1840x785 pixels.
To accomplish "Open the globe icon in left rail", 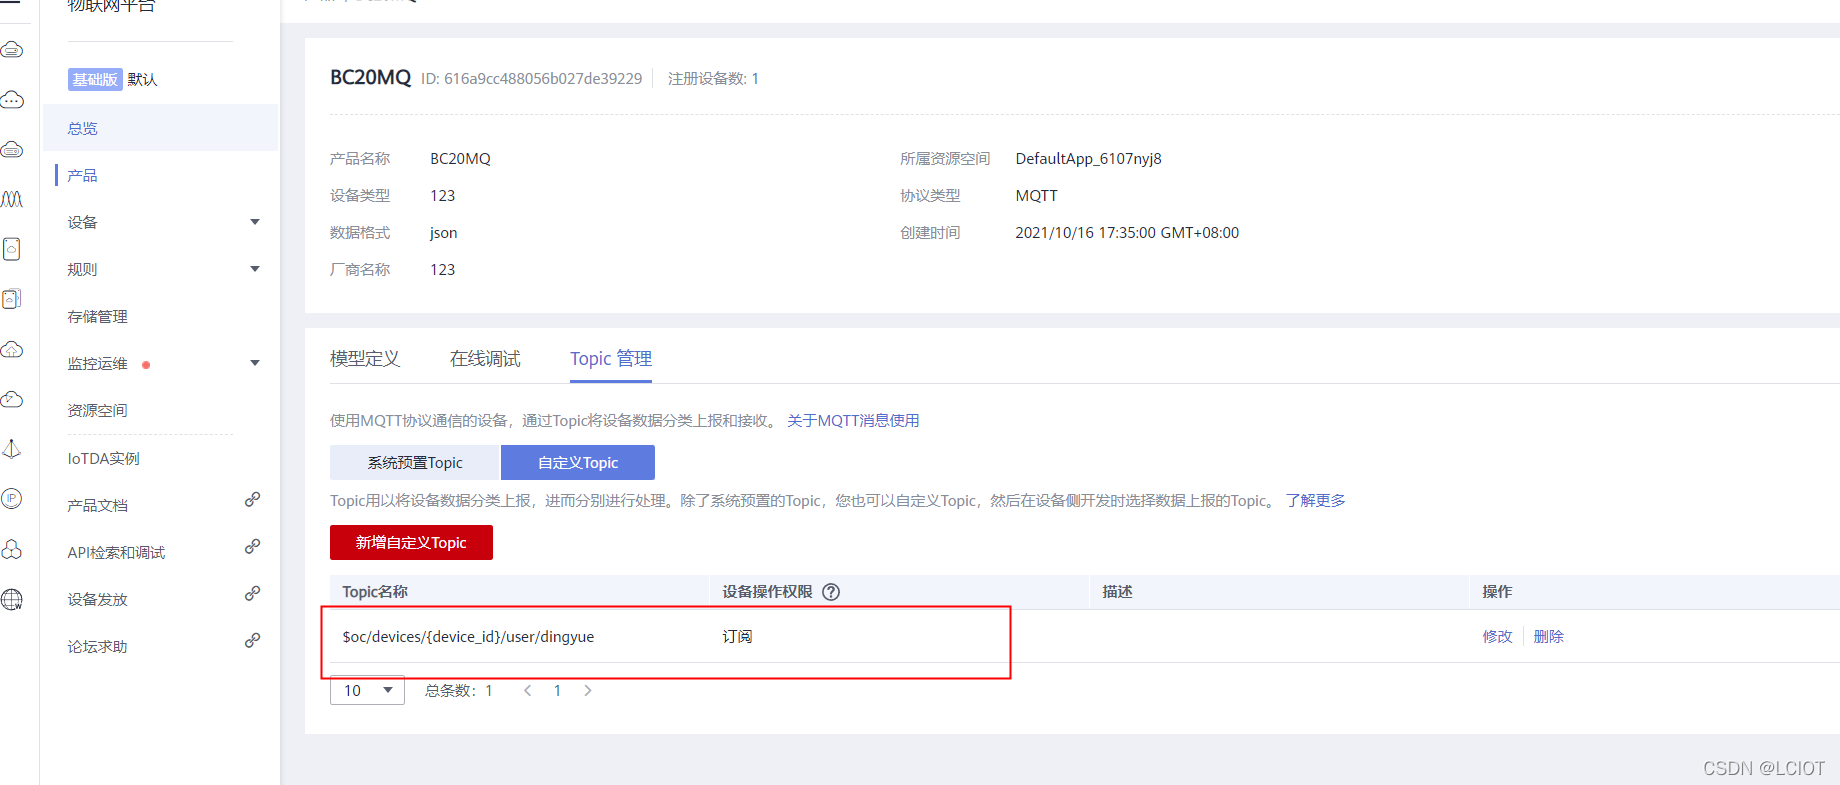I will (12, 599).
